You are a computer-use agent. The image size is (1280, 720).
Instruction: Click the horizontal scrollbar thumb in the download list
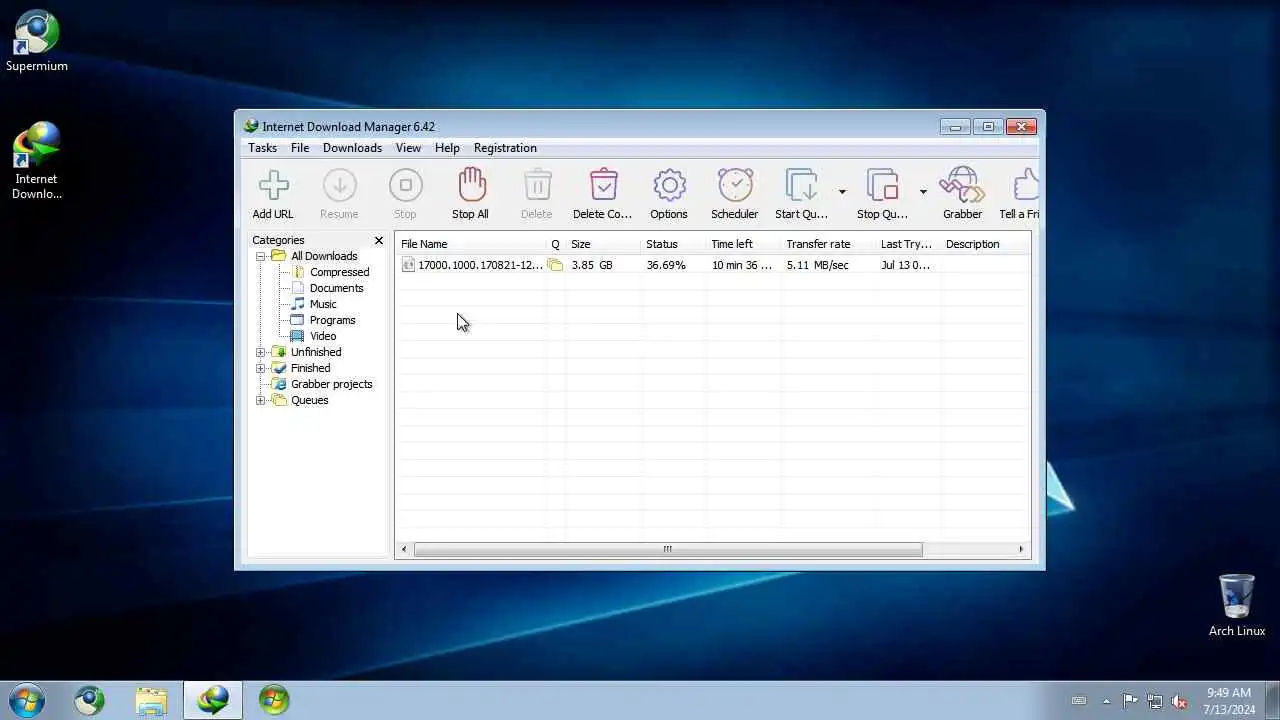[668, 549]
